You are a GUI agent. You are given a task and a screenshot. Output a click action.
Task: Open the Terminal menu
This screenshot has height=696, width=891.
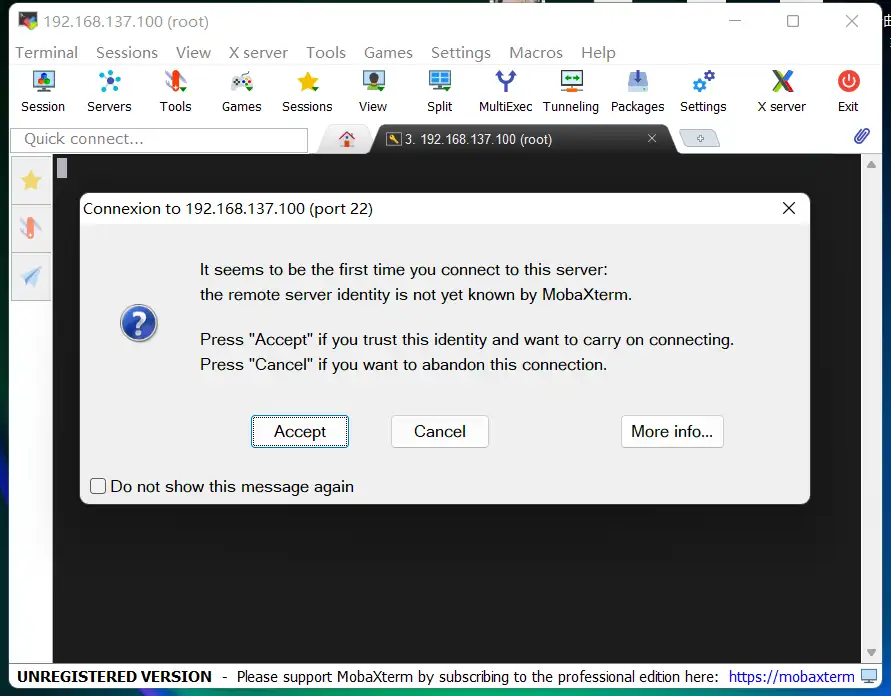click(x=47, y=52)
